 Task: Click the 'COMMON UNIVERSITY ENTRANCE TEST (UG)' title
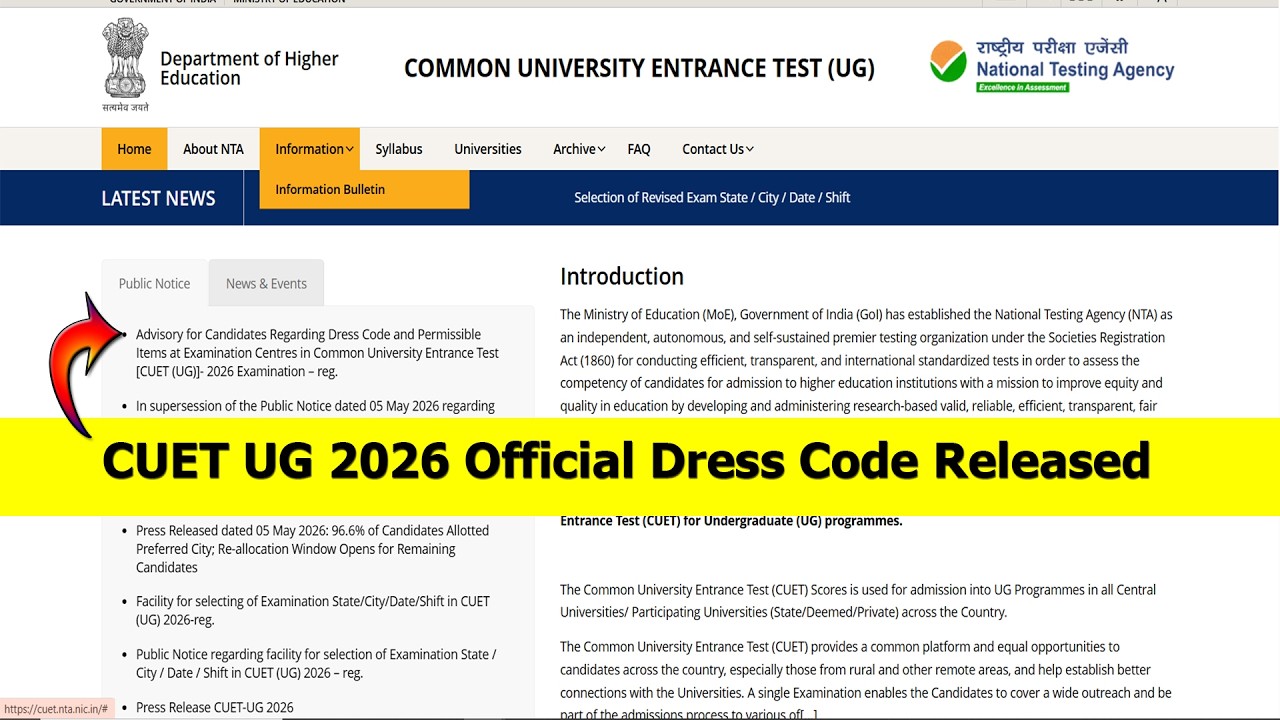pyautogui.click(x=639, y=68)
